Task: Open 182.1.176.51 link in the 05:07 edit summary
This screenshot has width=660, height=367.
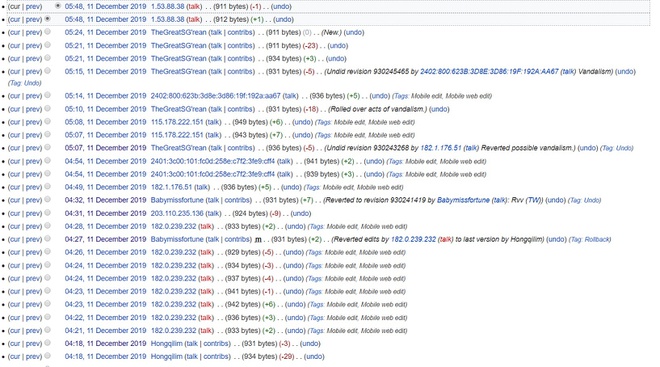Action: [441, 148]
